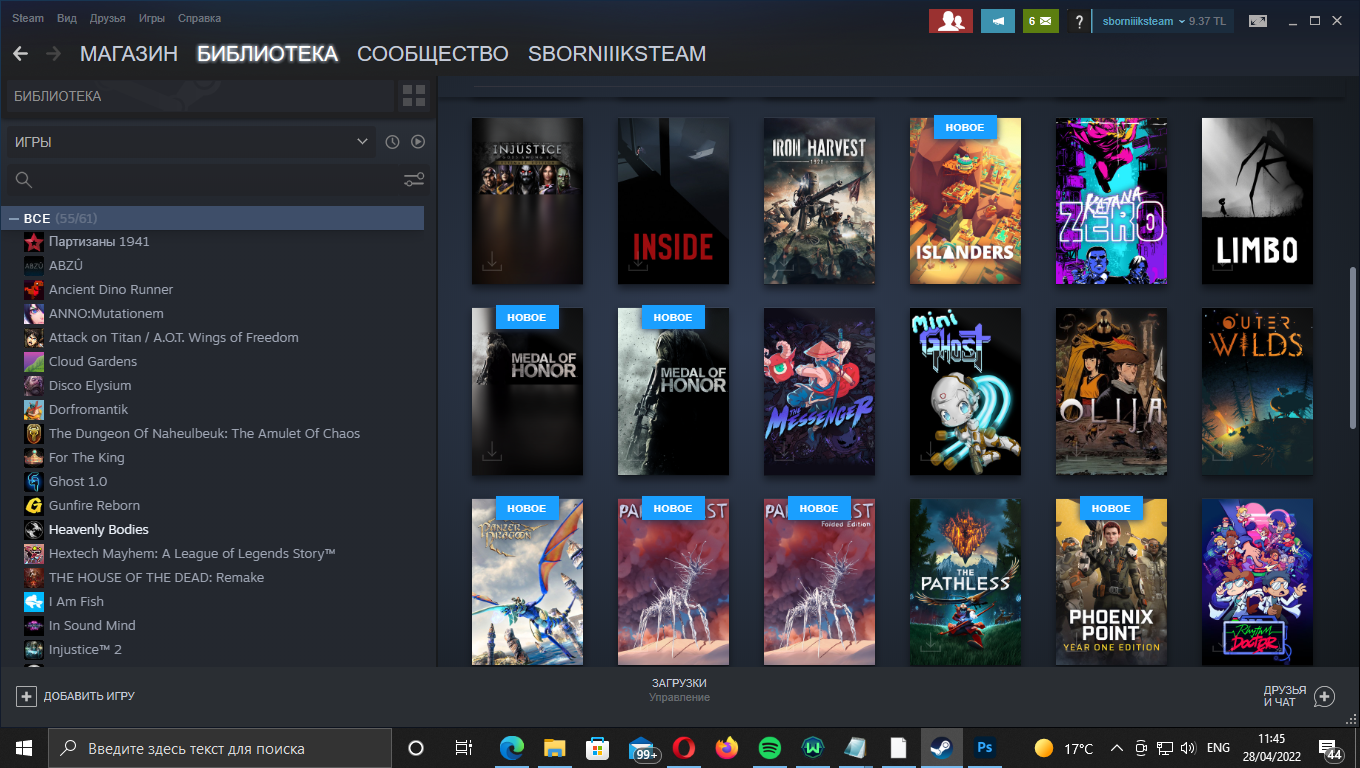Click the Big Picture mode icon
This screenshot has width=1360, height=768.
click(1258, 21)
